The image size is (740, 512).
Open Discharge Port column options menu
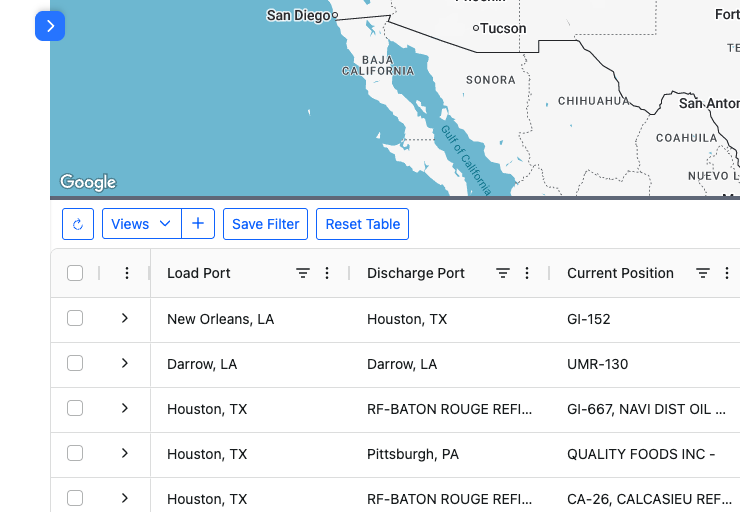tap(527, 273)
